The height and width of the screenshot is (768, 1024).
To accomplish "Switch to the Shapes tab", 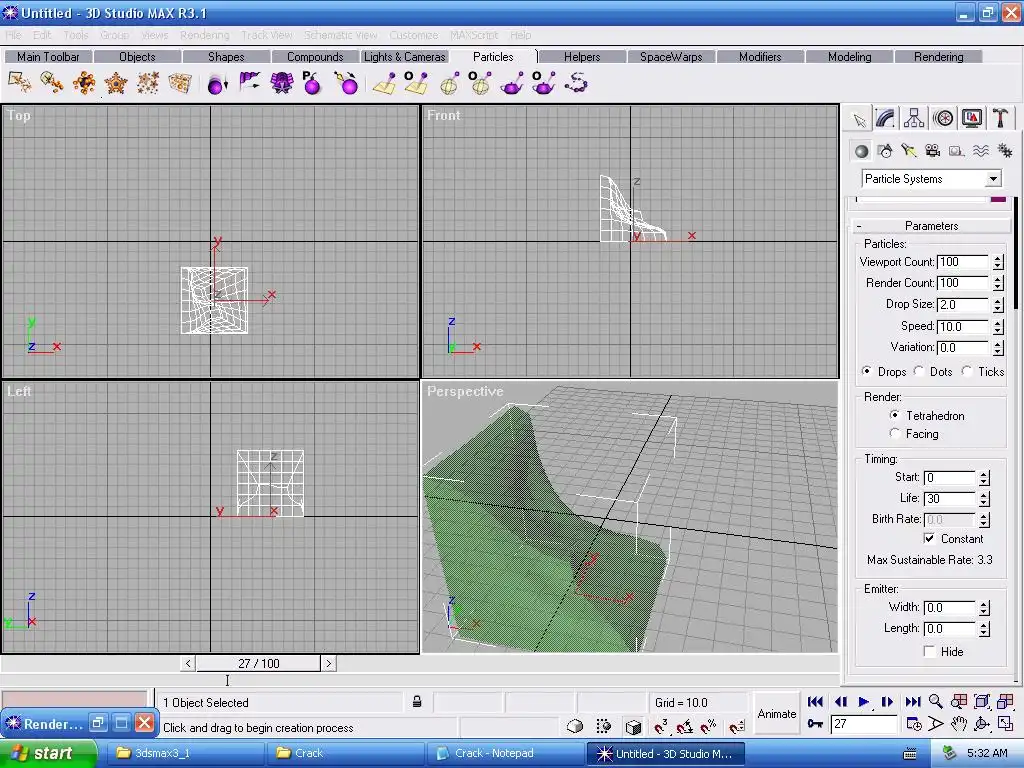I will pos(226,57).
